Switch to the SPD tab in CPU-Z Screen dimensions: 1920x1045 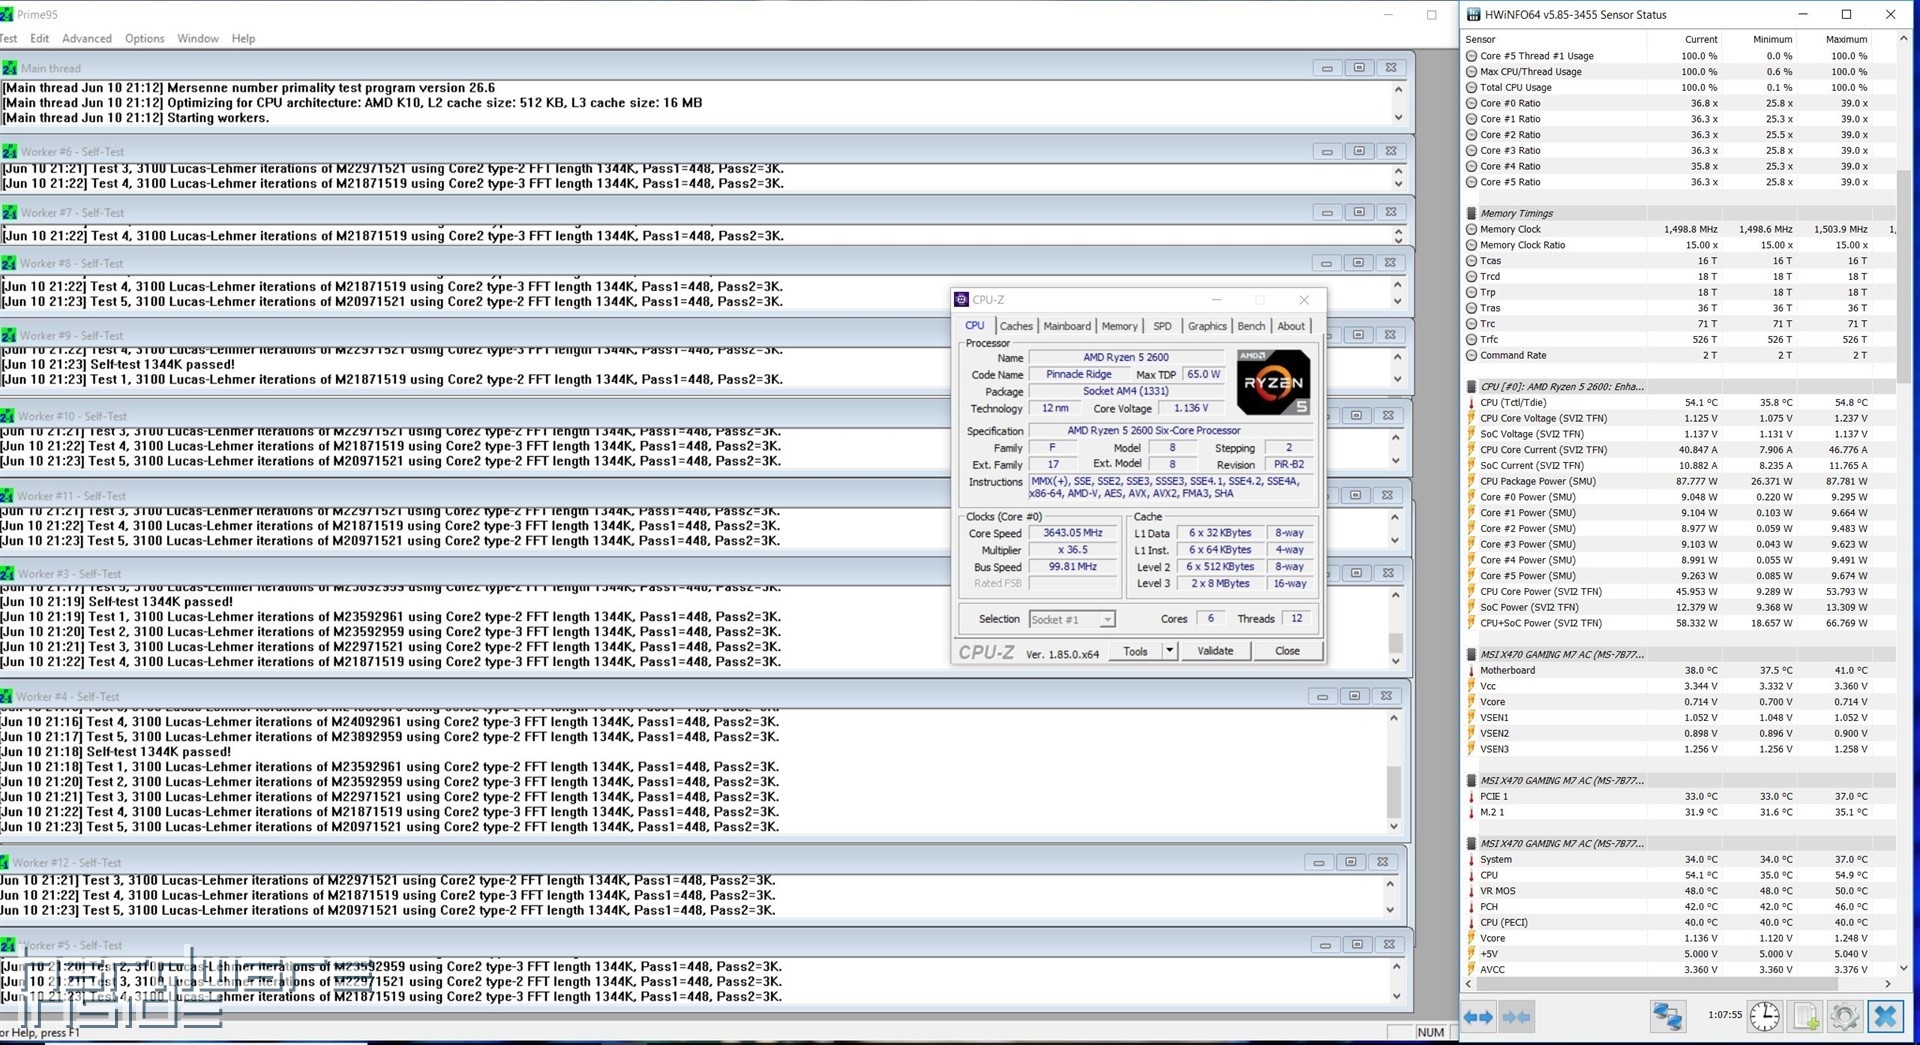1162,326
